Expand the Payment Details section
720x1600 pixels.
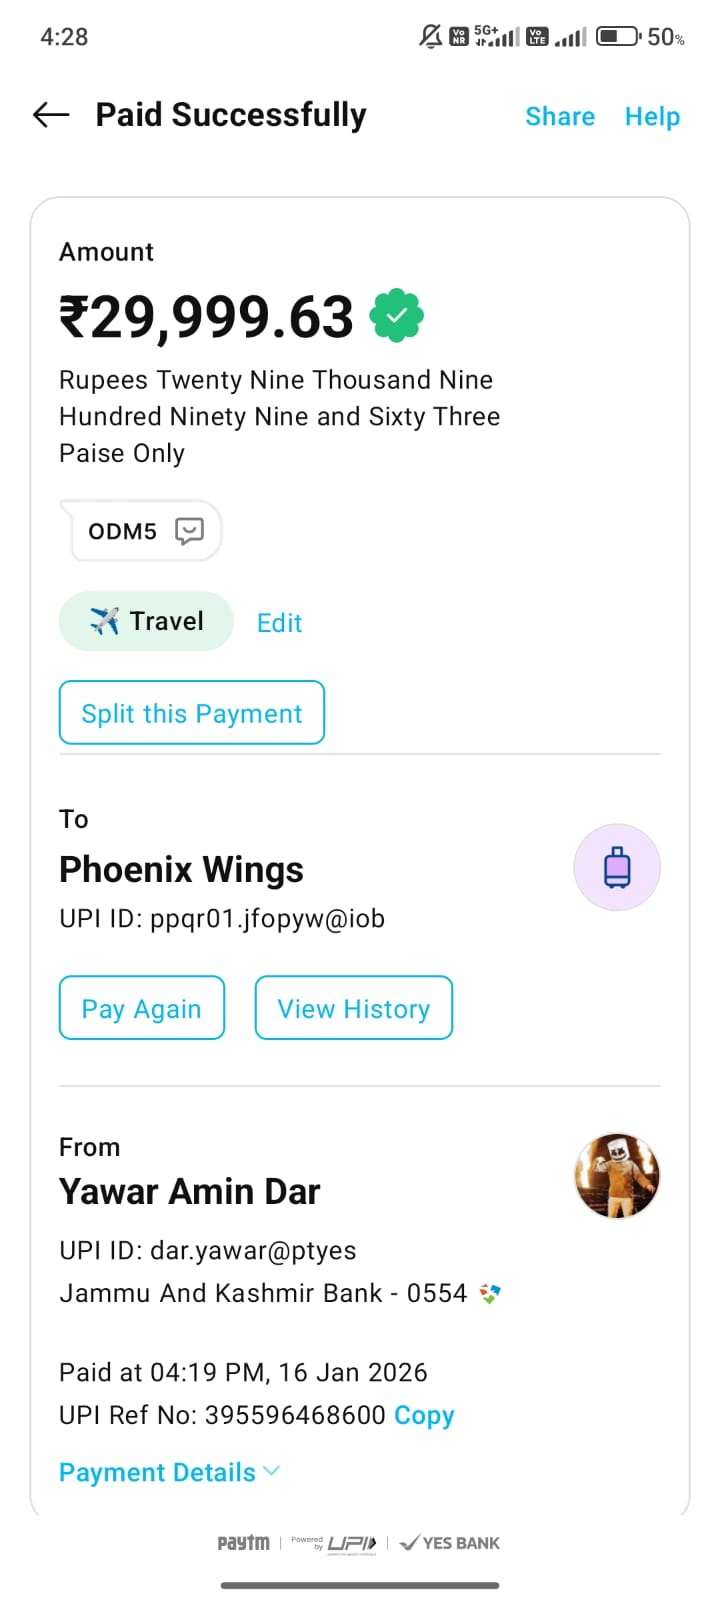(169, 1472)
